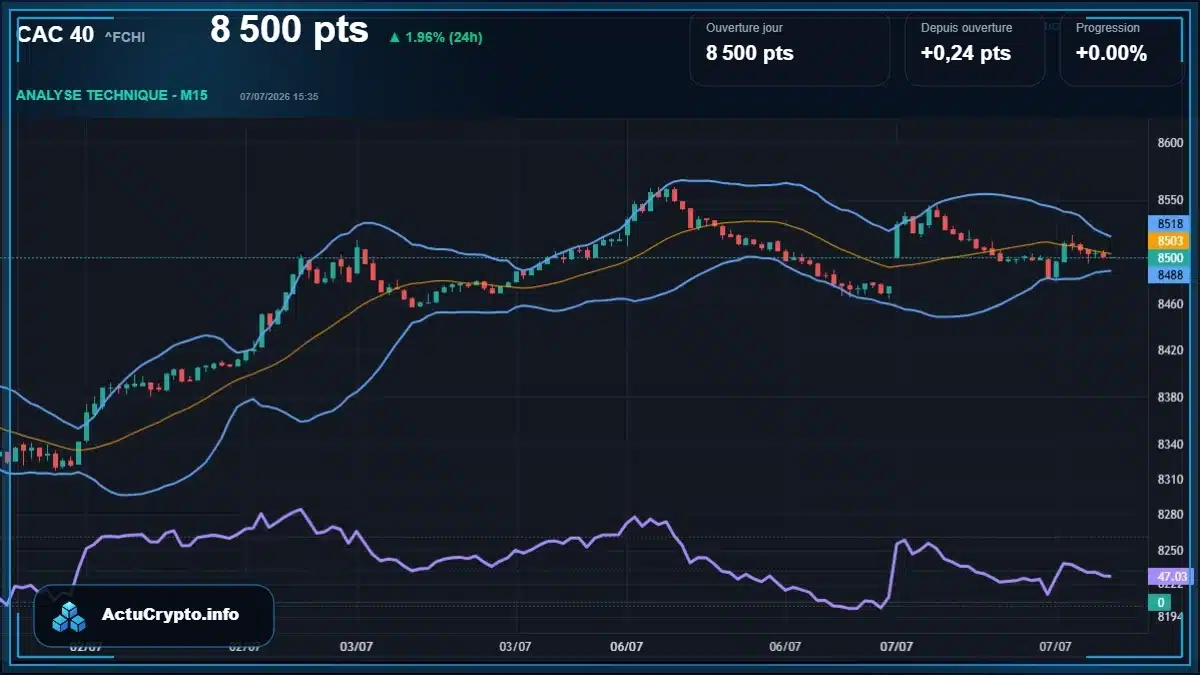Open the Progression card
This screenshot has height=675, width=1200.
point(1121,48)
